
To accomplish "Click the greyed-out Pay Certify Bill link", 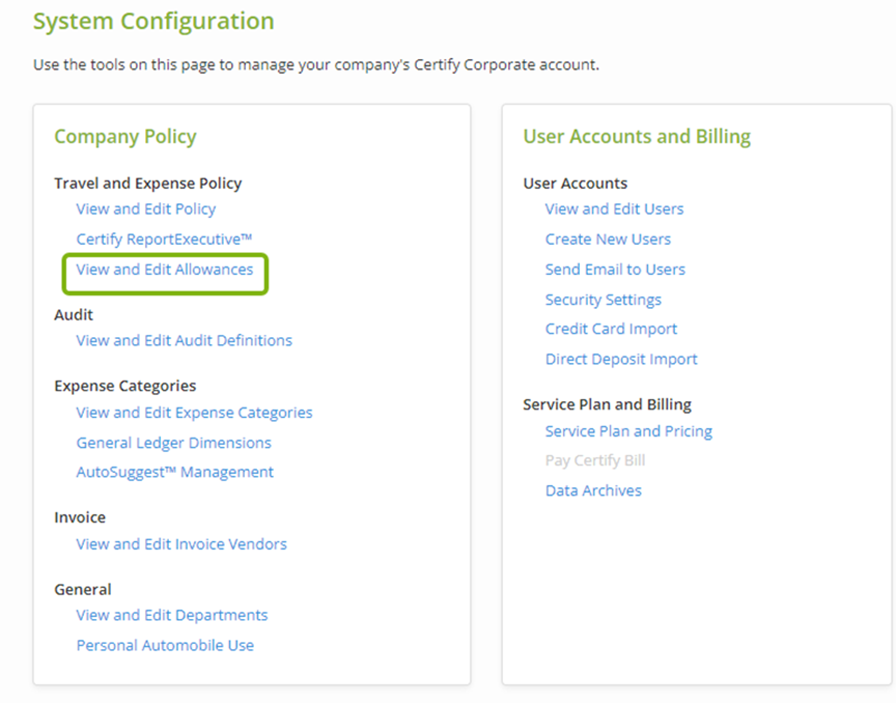I will (x=595, y=460).
